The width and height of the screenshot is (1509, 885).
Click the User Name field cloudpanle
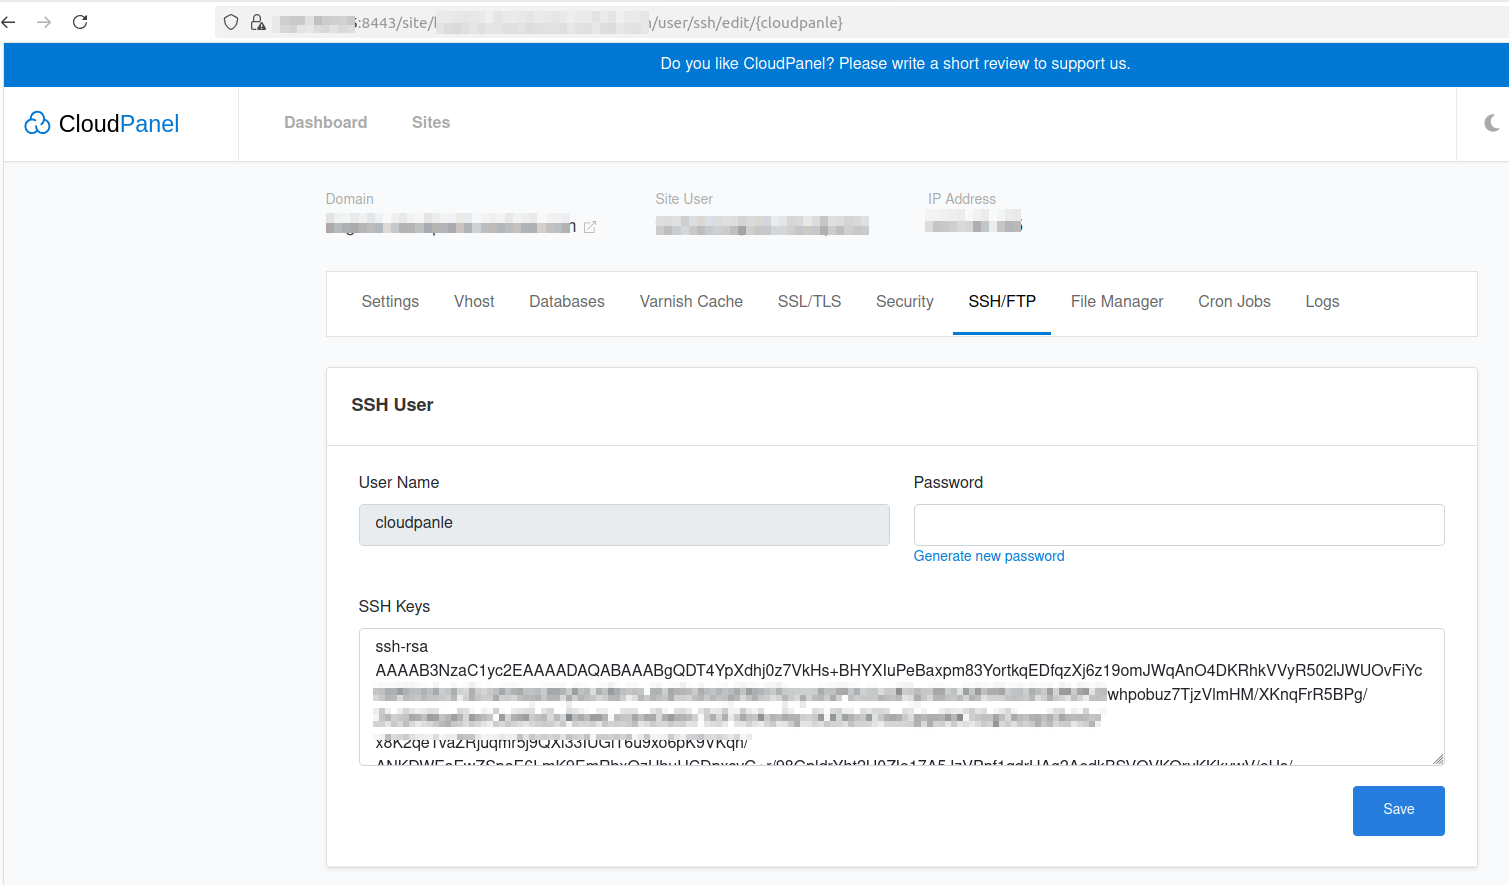(624, 525)
